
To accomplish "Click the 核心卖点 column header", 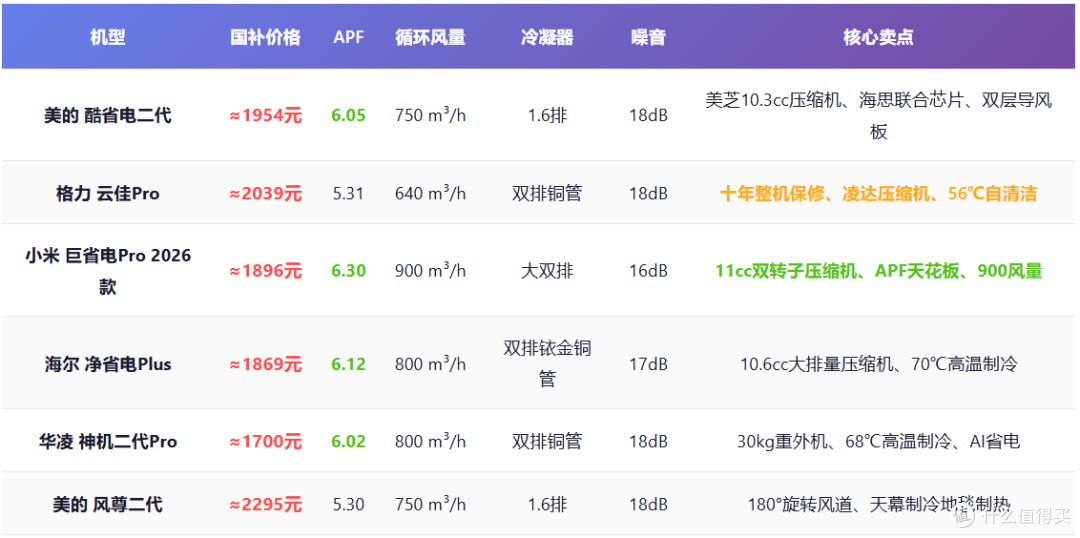I will pos(878,37).
